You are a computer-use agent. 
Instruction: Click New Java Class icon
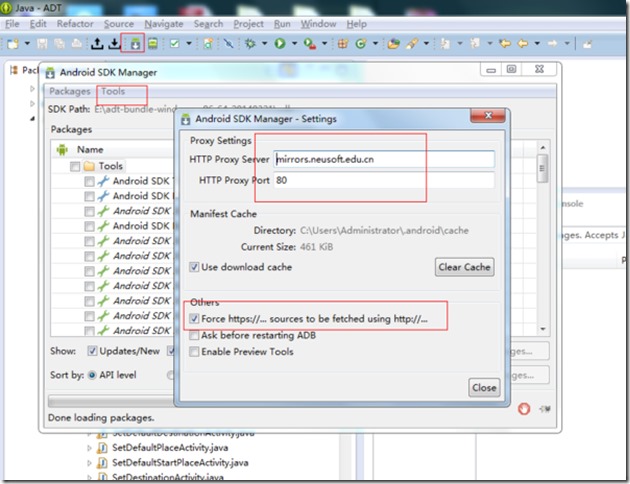(x=360, y=43)
